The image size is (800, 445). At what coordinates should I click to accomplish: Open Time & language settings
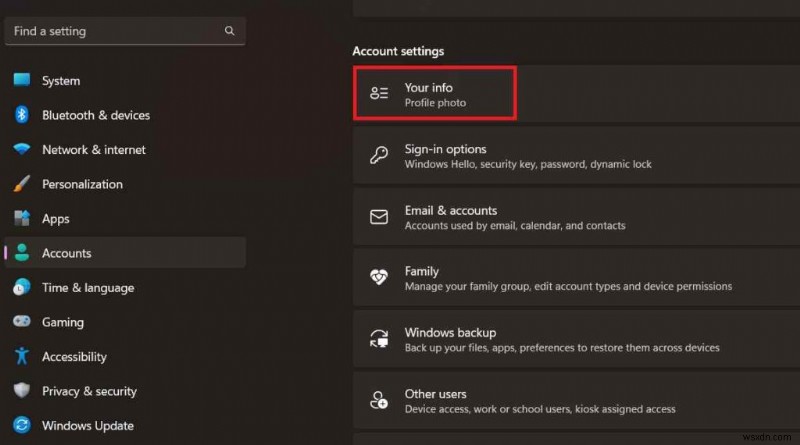pyautogui.click(x=125, y=287)
